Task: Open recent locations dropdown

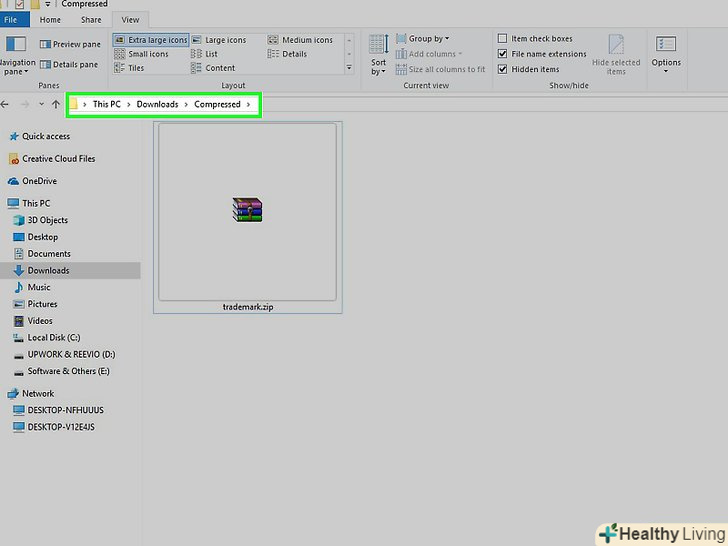Action: point(41,104)
